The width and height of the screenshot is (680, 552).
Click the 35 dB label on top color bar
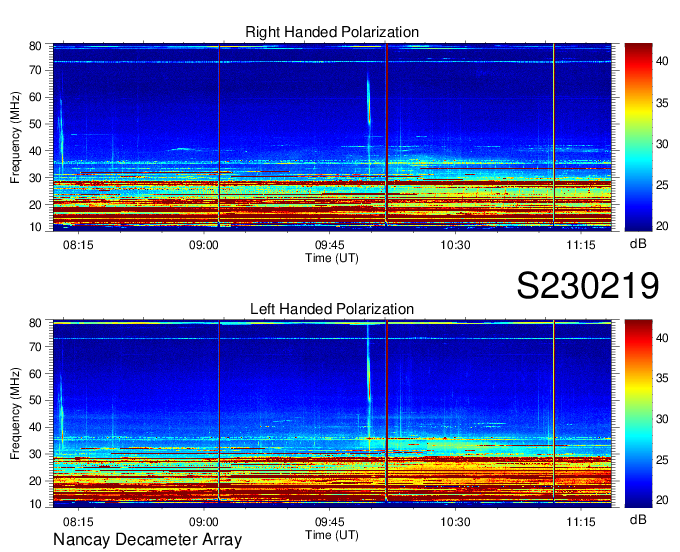(x=662, y=103)
